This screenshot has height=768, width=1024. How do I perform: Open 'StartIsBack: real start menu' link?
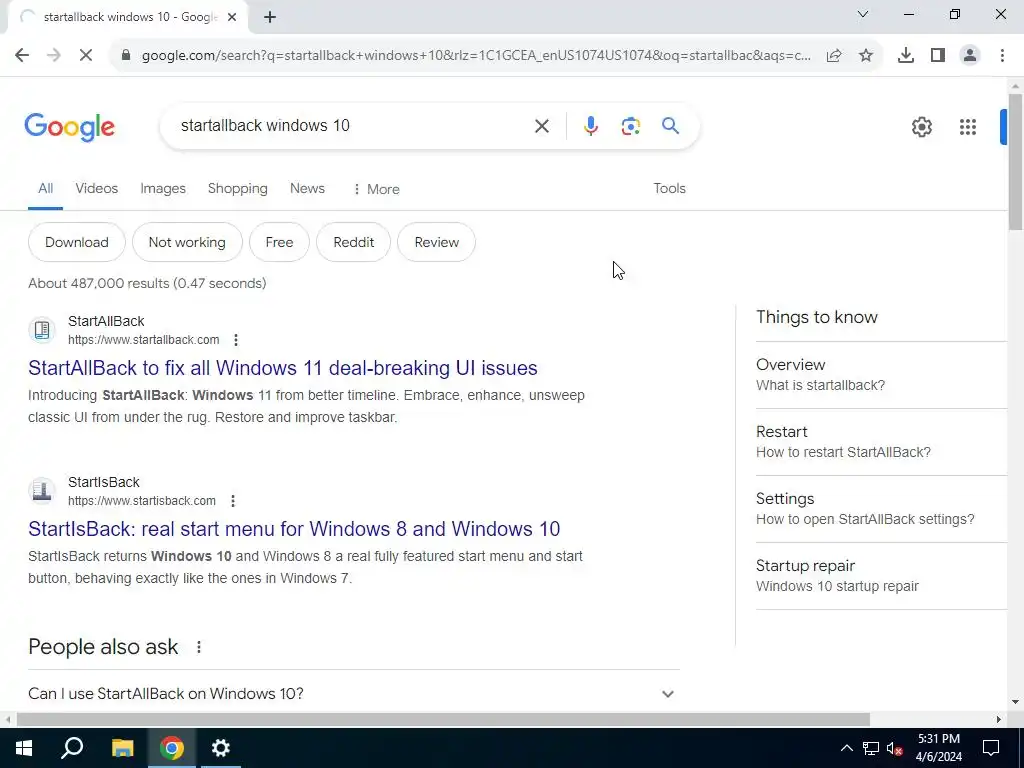tap(294, 528)
